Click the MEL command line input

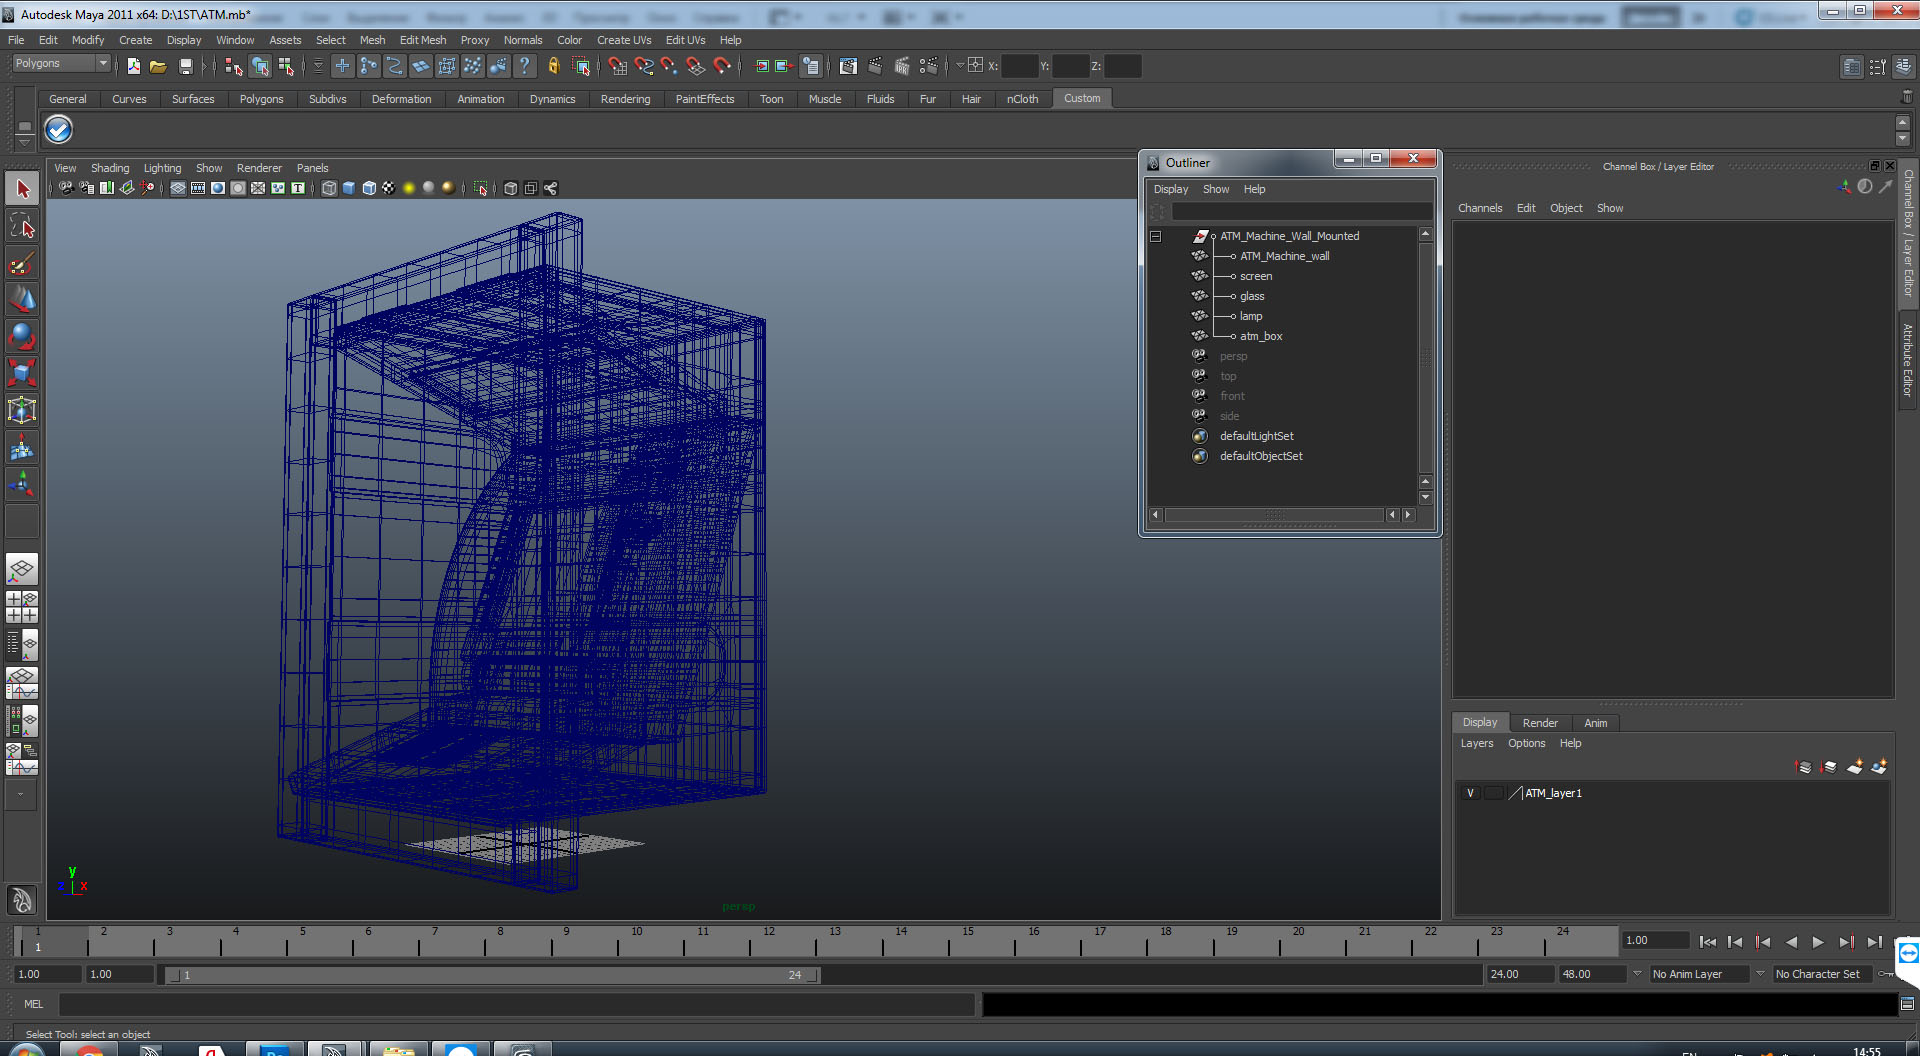517,1004
